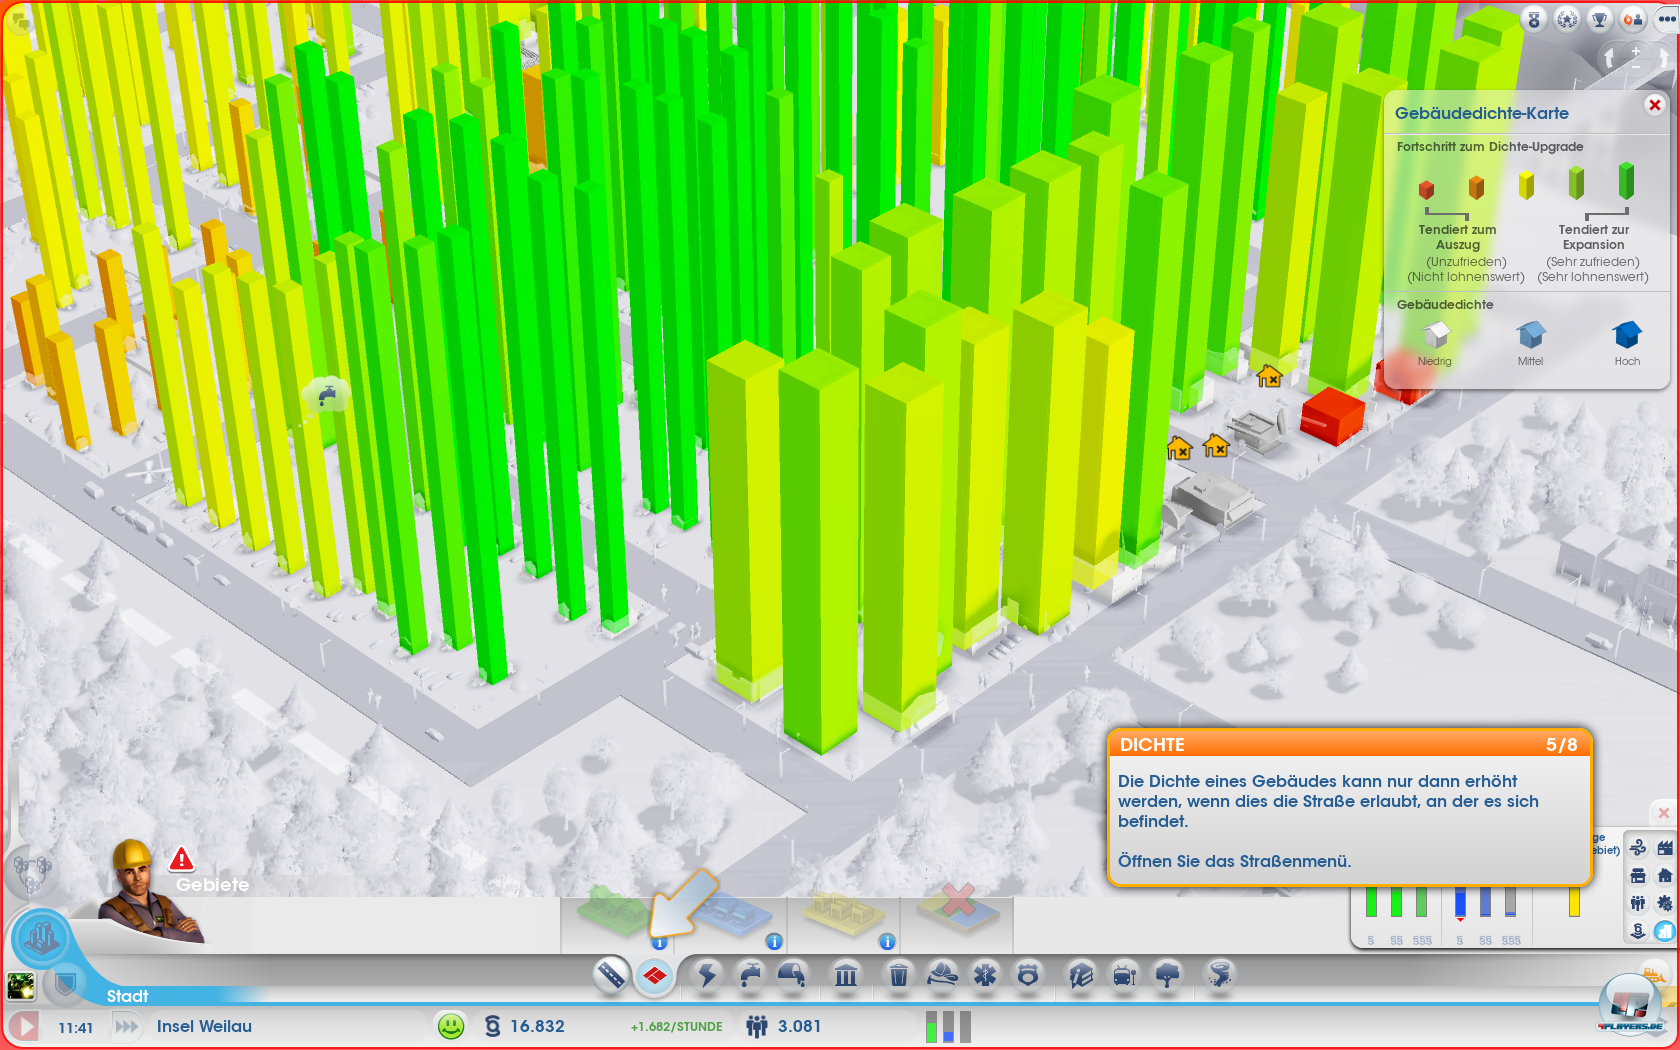Viewport: 1680px width, 1050px height.
Task: Select the police badge icon
Action: pos(1028,974)
